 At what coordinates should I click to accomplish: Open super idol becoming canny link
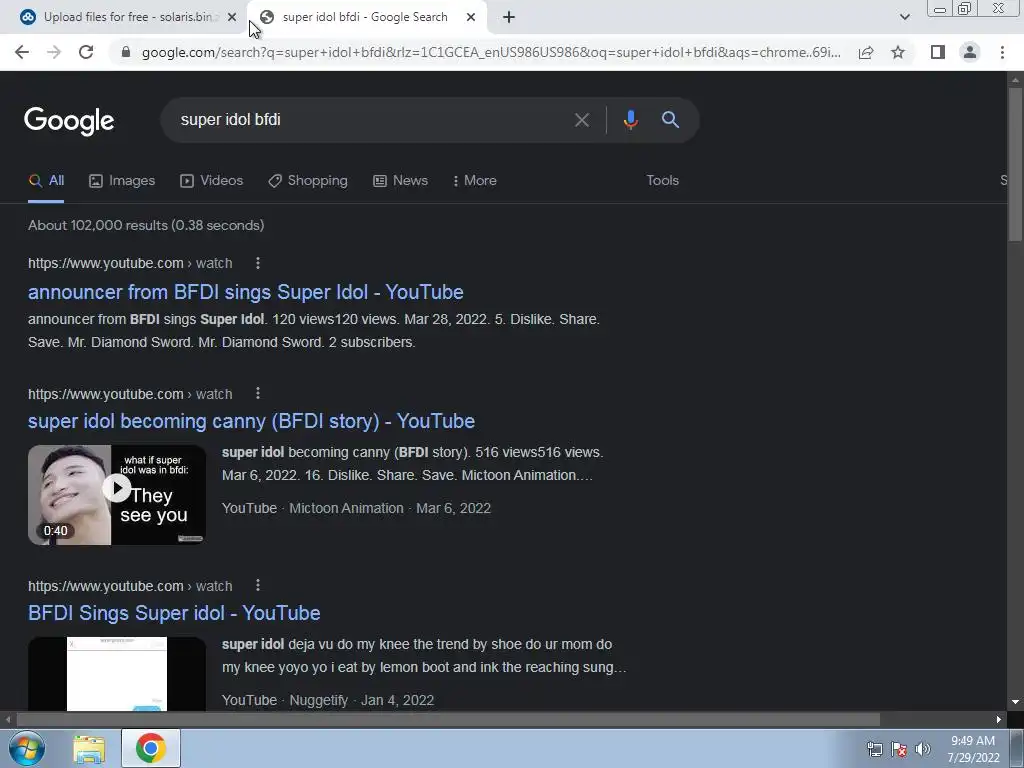pos(251,421)
